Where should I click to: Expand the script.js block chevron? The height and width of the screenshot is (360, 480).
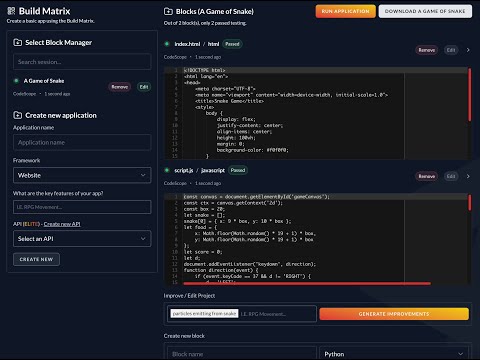pos(468,176)
